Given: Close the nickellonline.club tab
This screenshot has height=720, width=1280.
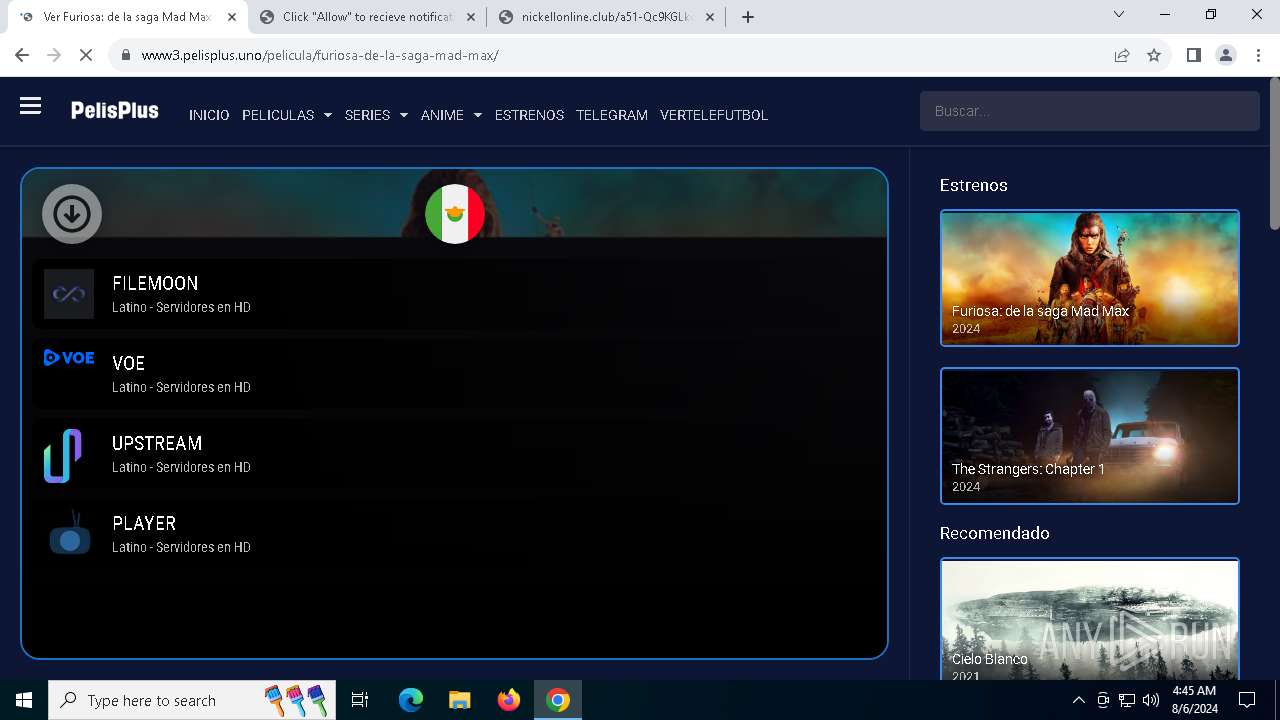Looking at the screenshot, I should [x=711, y=17].
